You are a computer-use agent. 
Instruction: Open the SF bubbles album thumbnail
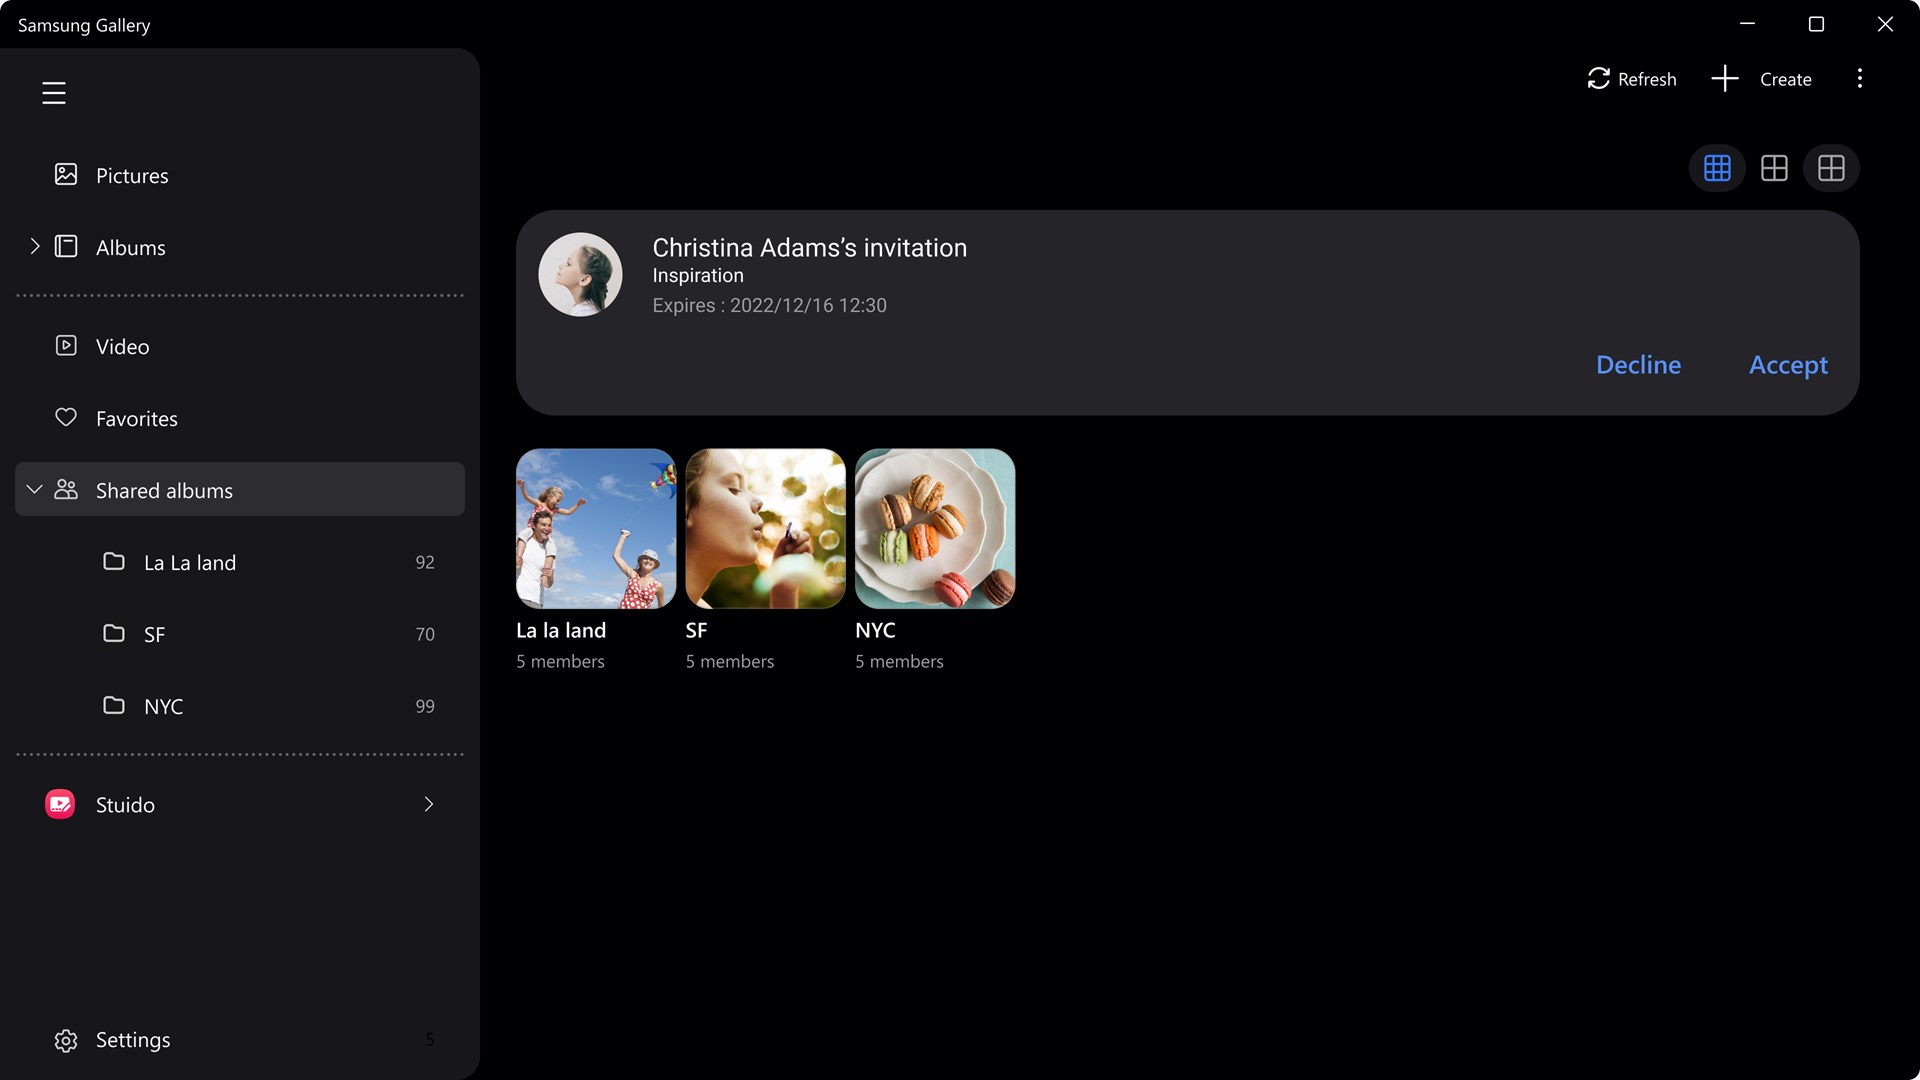tap(765, 528)
